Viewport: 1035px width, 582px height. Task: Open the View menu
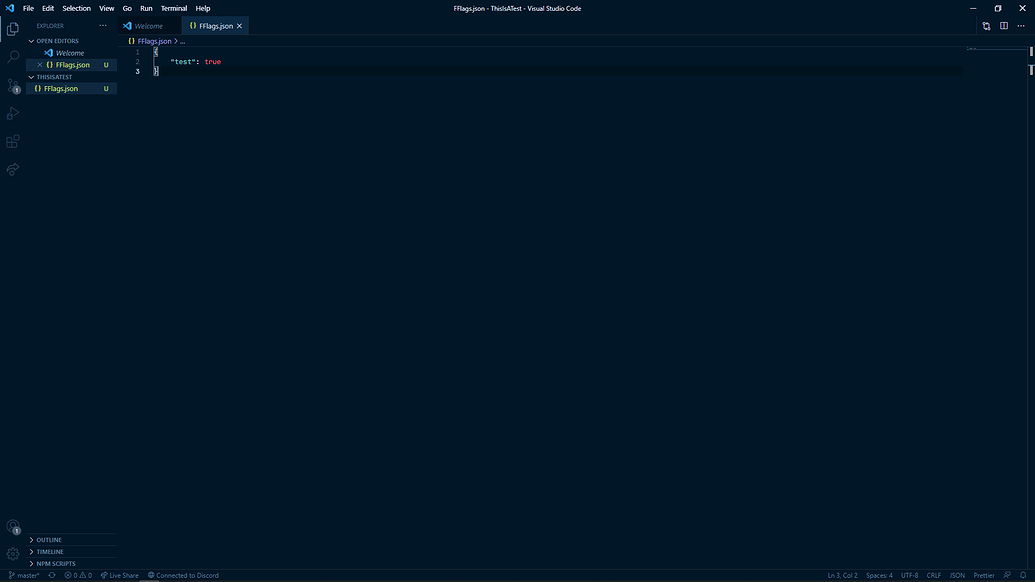pos(106,9)
